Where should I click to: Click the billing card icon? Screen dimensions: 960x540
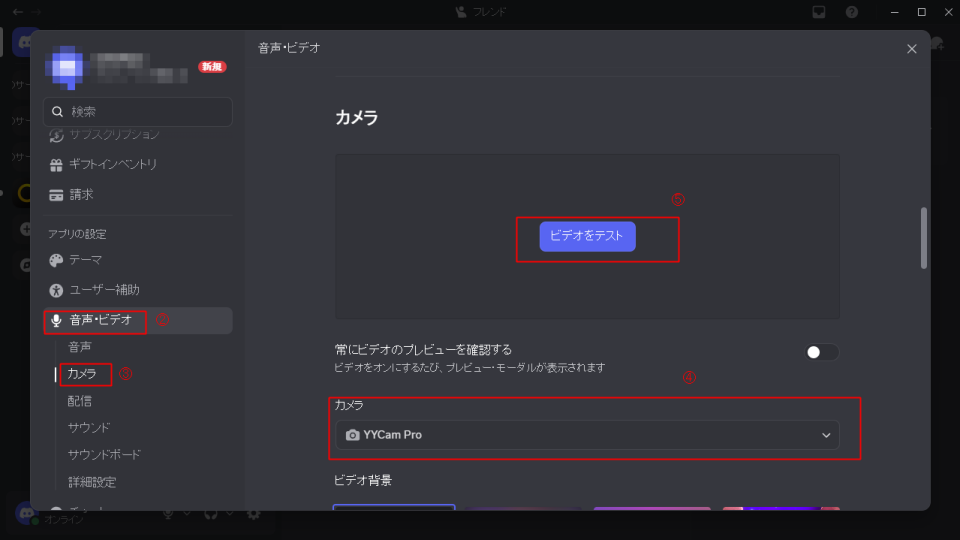click(57, 194)
